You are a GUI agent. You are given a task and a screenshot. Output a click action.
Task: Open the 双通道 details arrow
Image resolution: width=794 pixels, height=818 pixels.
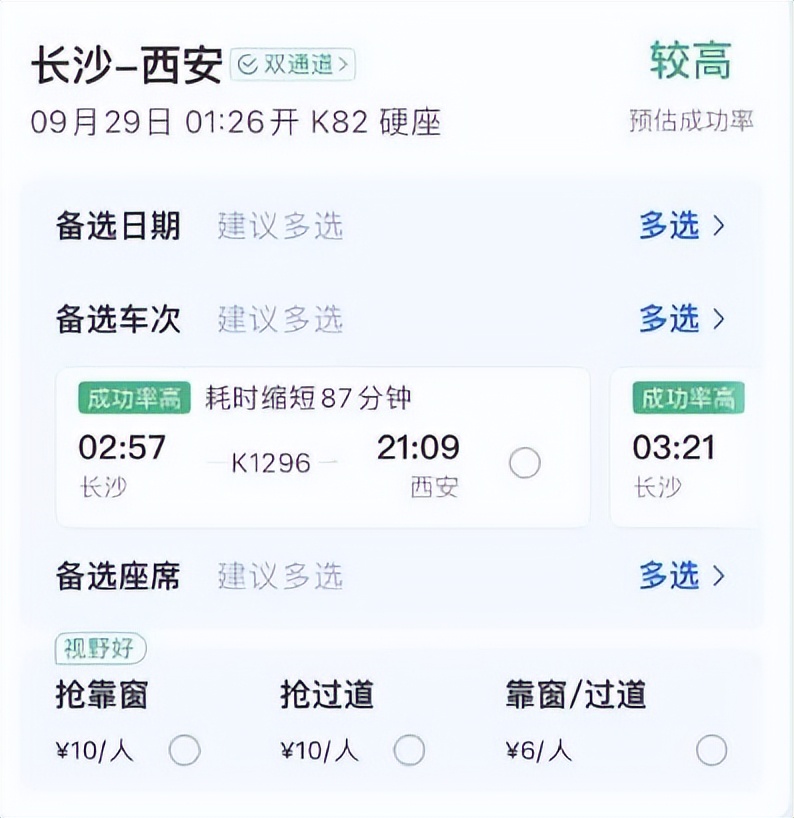pos(344,66)
